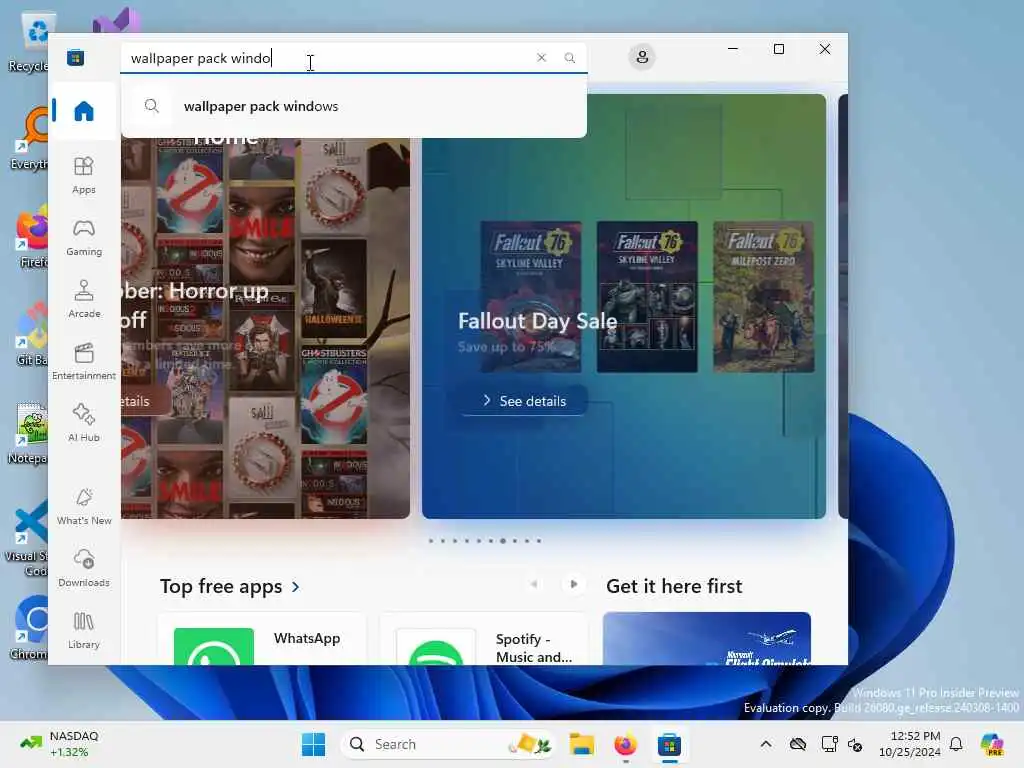1024x768 pixels.
Task: Open the first Fallout 76 Skyline Valley cover
Action: [x=531, y=296]
